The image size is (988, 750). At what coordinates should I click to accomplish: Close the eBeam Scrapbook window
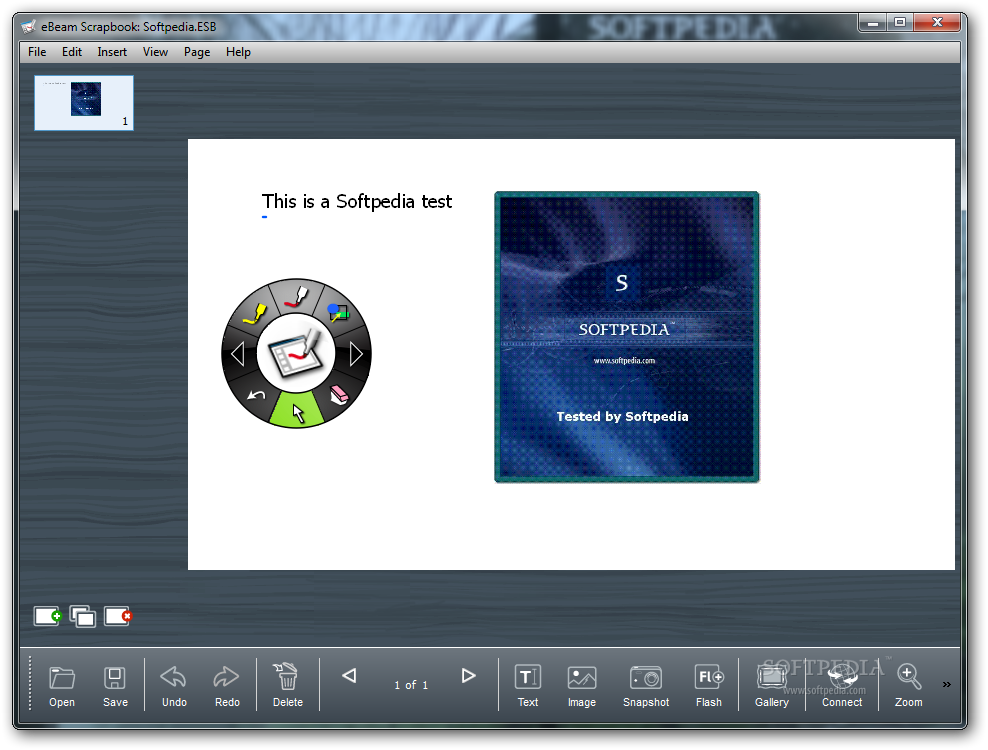click(937, 23)
